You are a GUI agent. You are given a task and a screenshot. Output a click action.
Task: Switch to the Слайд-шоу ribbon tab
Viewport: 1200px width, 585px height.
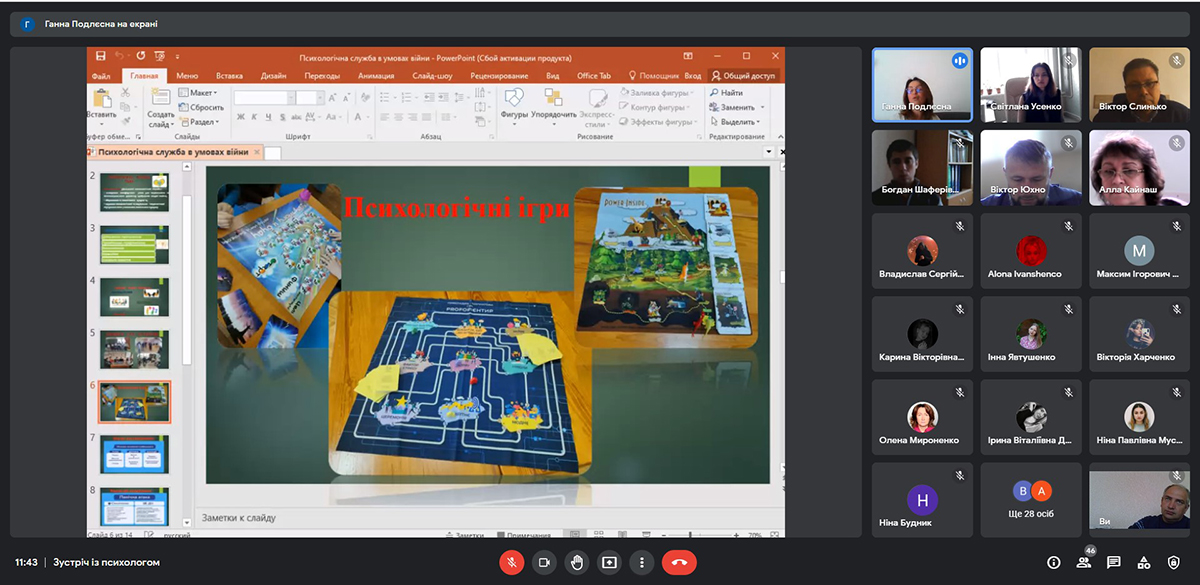click(432, 76)
